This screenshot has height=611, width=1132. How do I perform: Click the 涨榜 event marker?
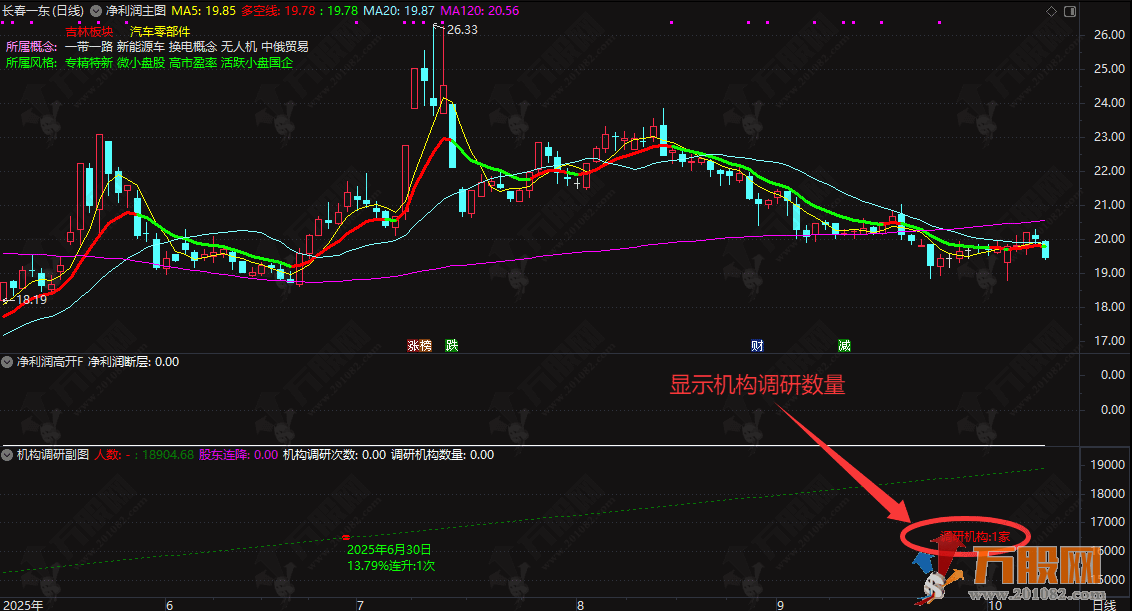pyautogui.click(x=419, y=345)
